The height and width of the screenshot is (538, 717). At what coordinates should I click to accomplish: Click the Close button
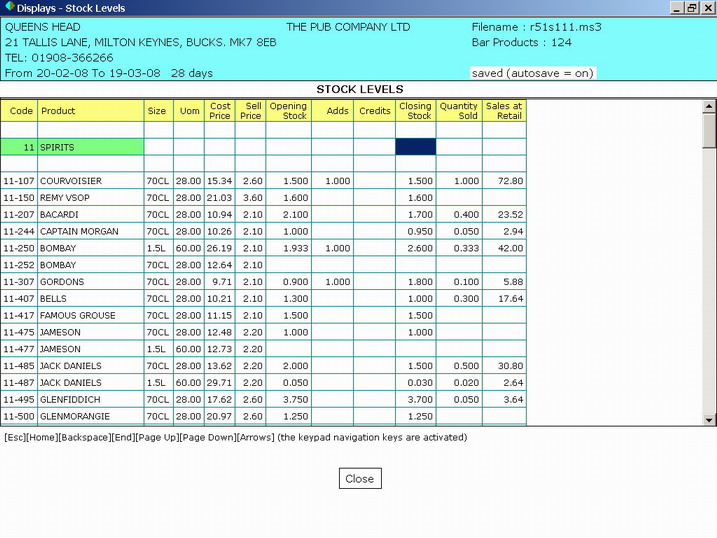point(359,479)
